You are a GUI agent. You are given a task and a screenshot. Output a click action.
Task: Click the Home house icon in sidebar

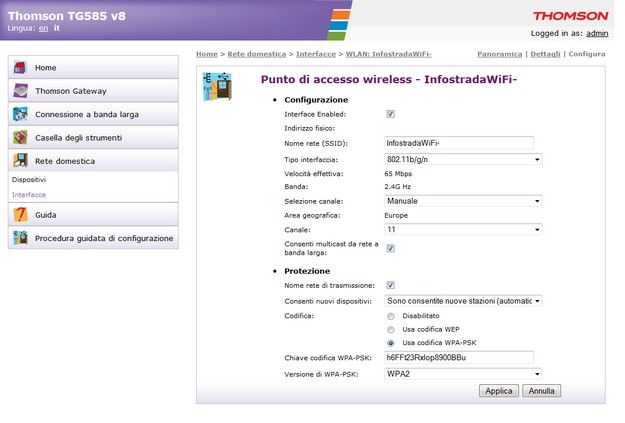click(x=20, y=67)
